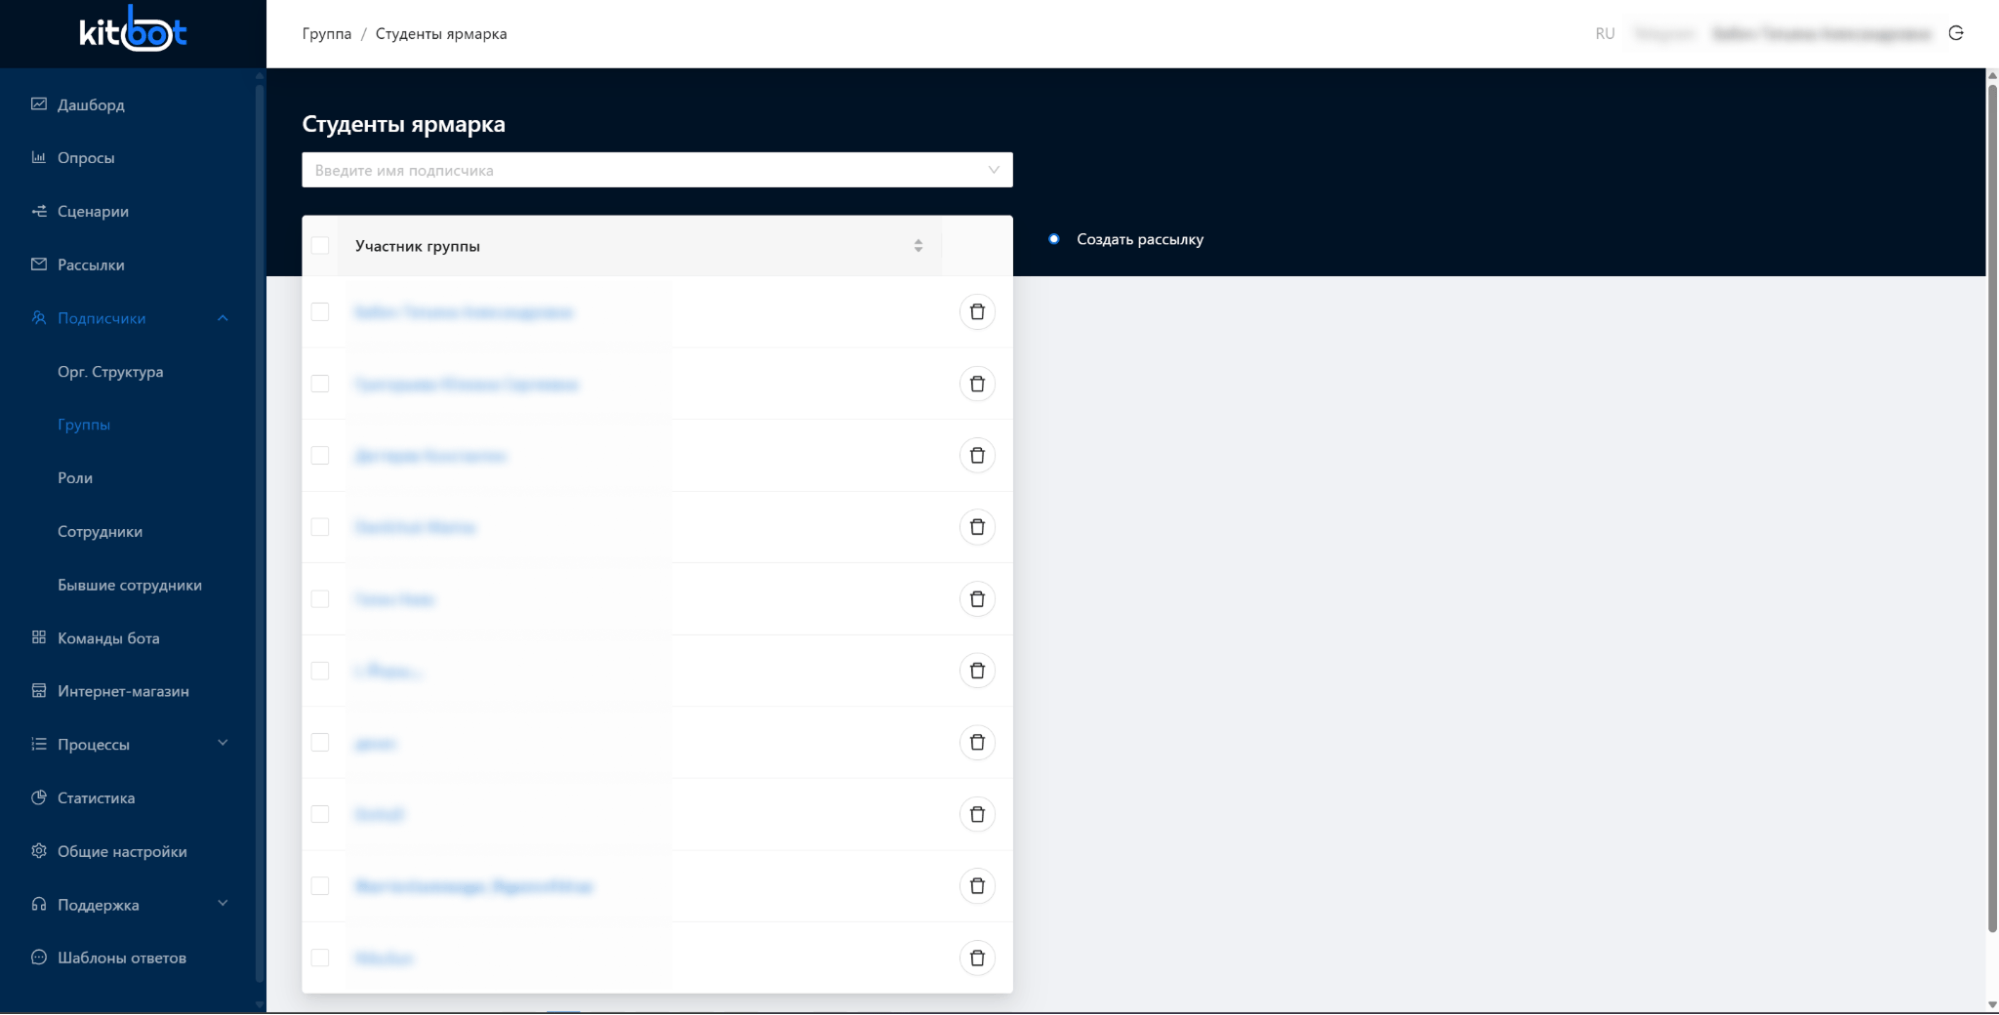Click the trash icon in the third member row
The image size is (1999, 1015).
977,455
